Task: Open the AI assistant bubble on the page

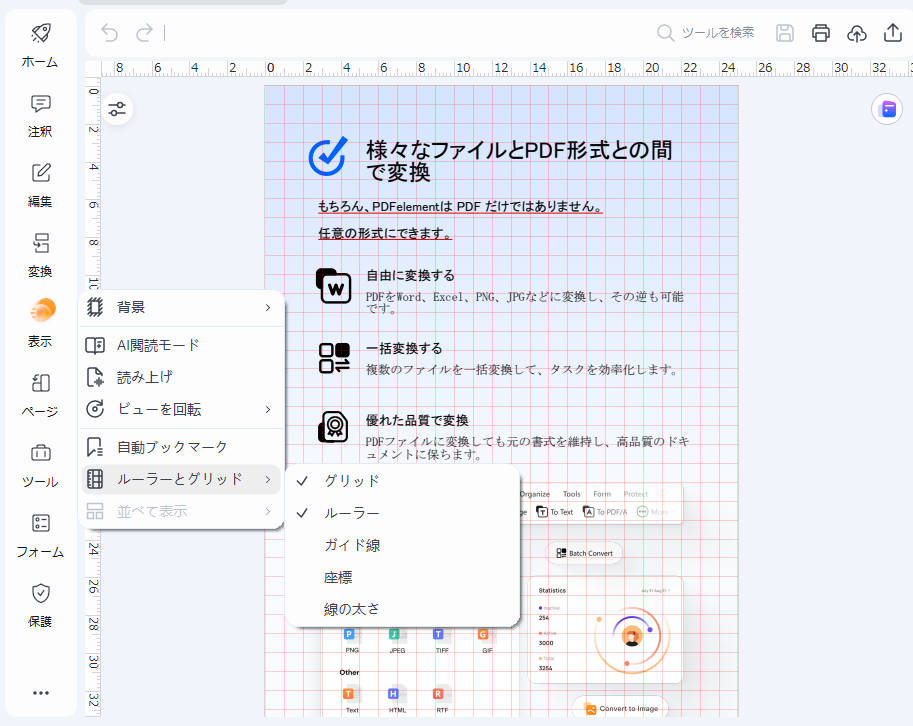Action: (x=886, y=108)
